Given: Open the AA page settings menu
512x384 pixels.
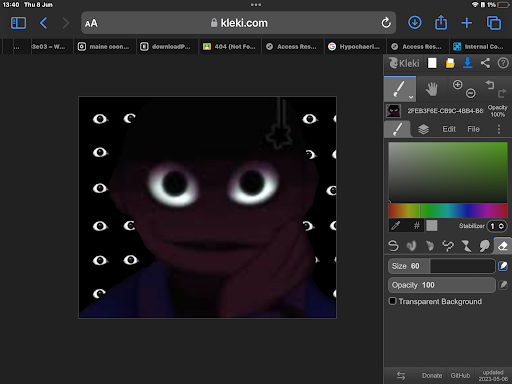Looking at the screenshot, I should [91, 23].
